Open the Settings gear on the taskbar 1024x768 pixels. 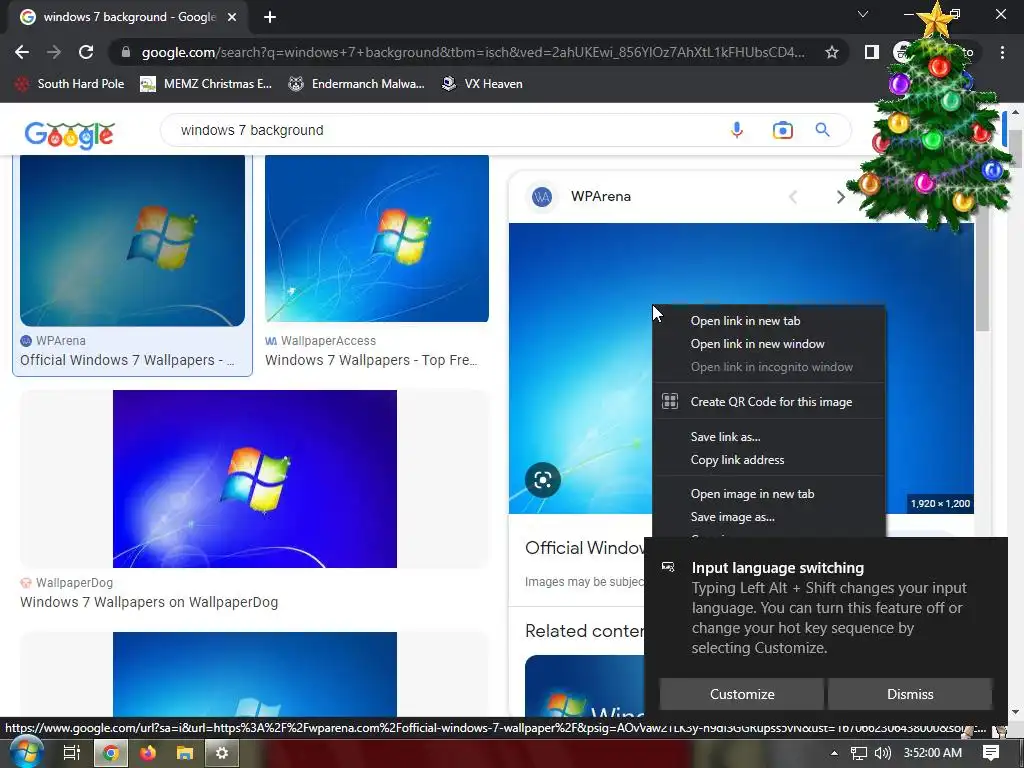coord(222,753)
